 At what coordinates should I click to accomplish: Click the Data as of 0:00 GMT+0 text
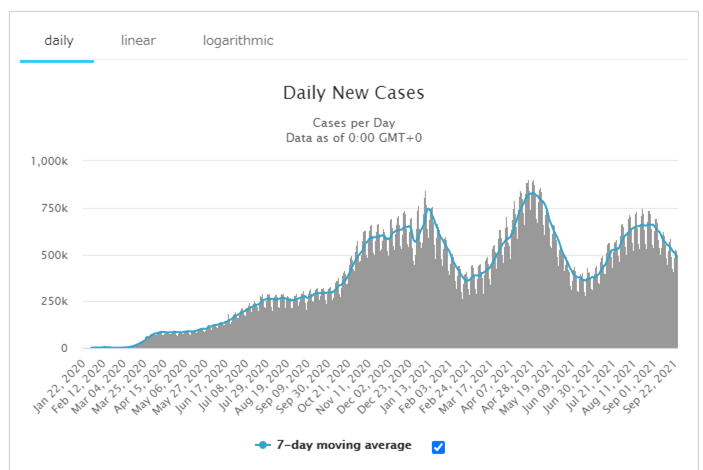(353, 138)
